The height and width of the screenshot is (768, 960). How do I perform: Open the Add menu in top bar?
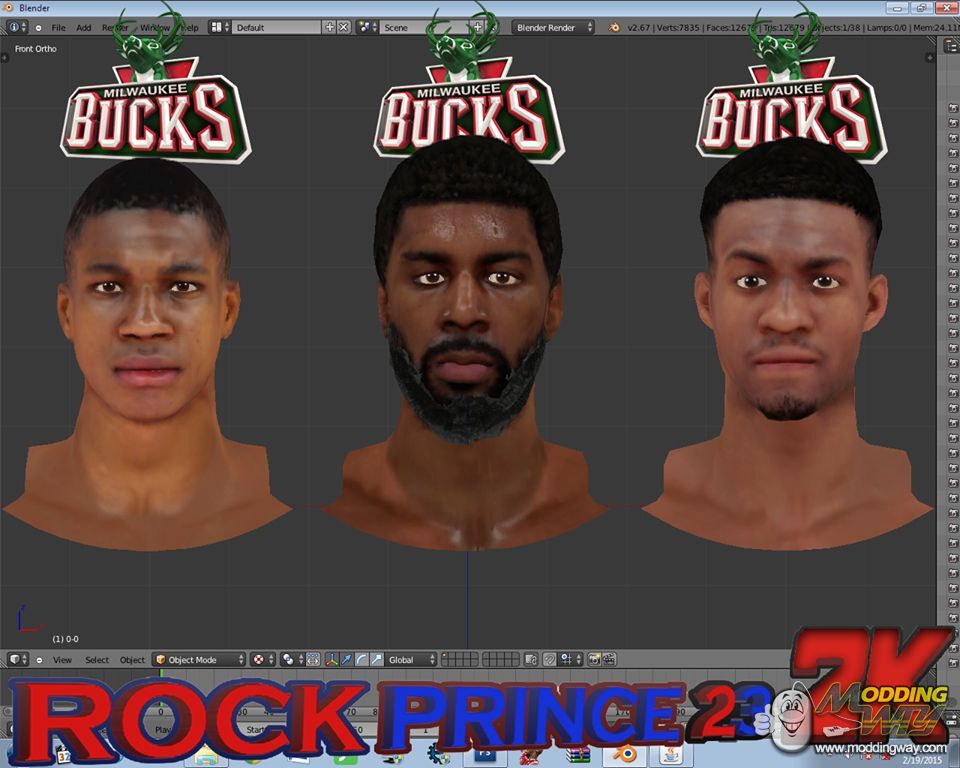[83, 27]
